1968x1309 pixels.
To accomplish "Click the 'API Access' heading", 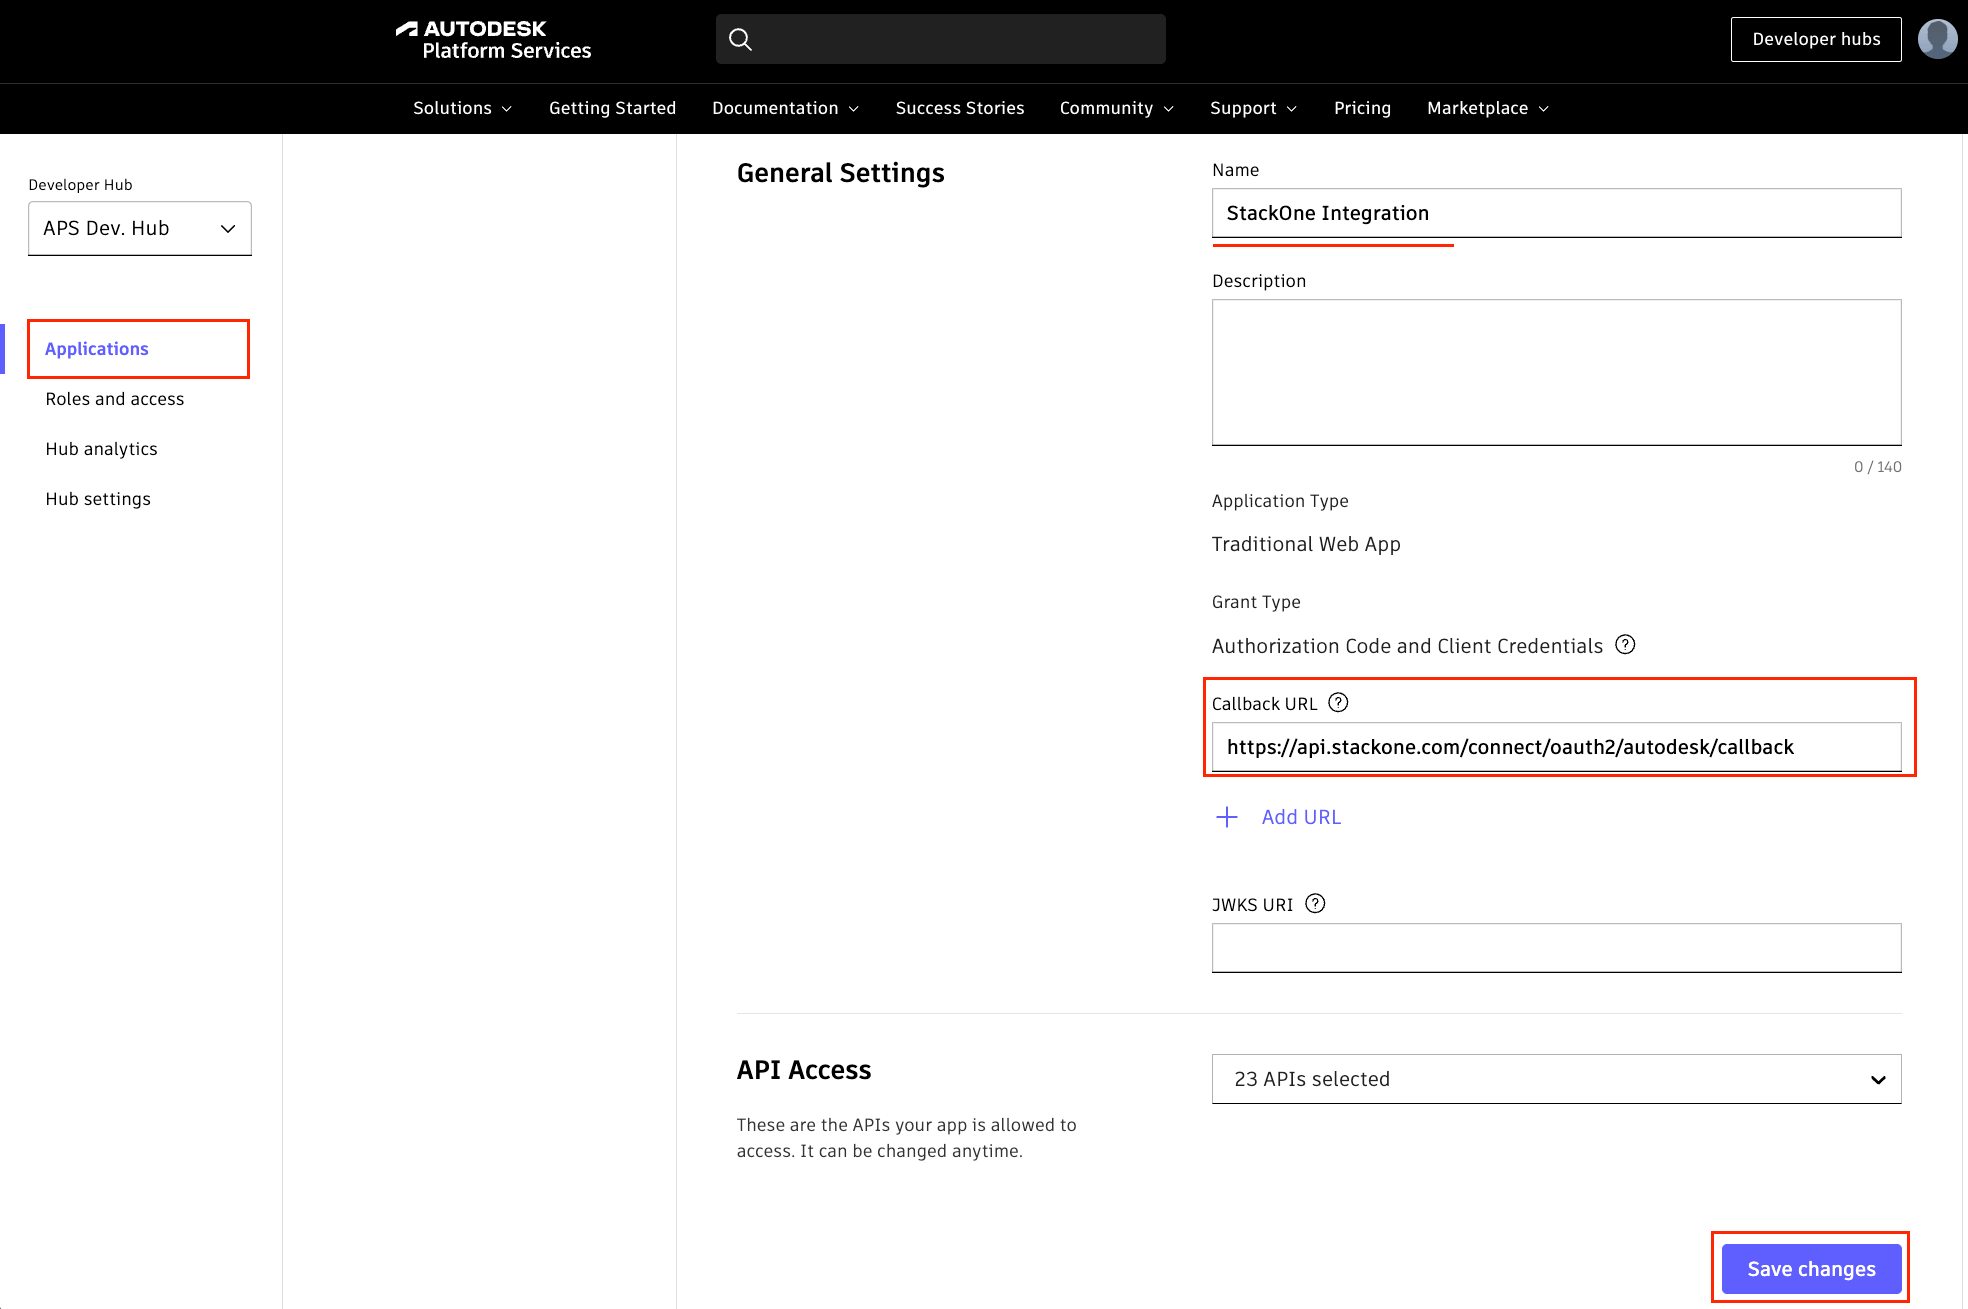I will tap(804, 1070).
